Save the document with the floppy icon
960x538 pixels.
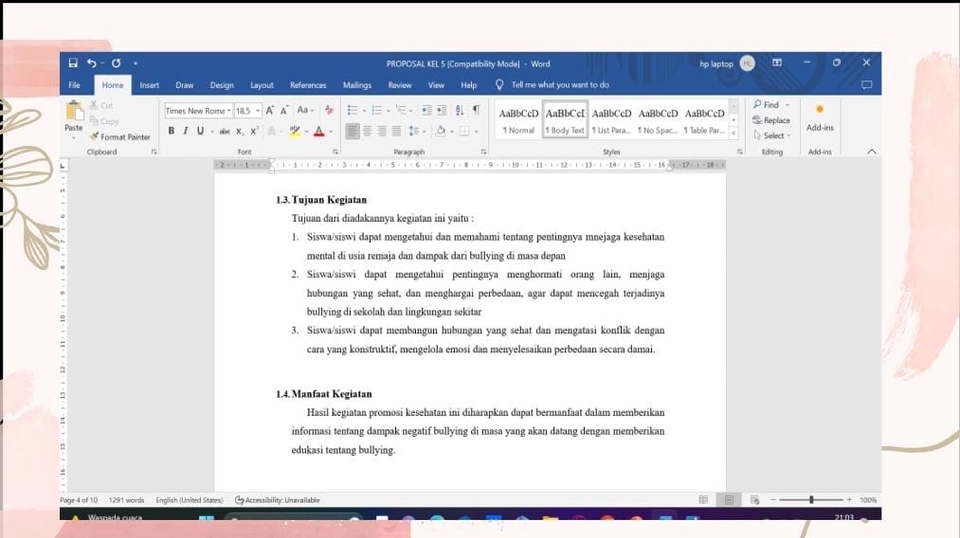pos(73,63)
